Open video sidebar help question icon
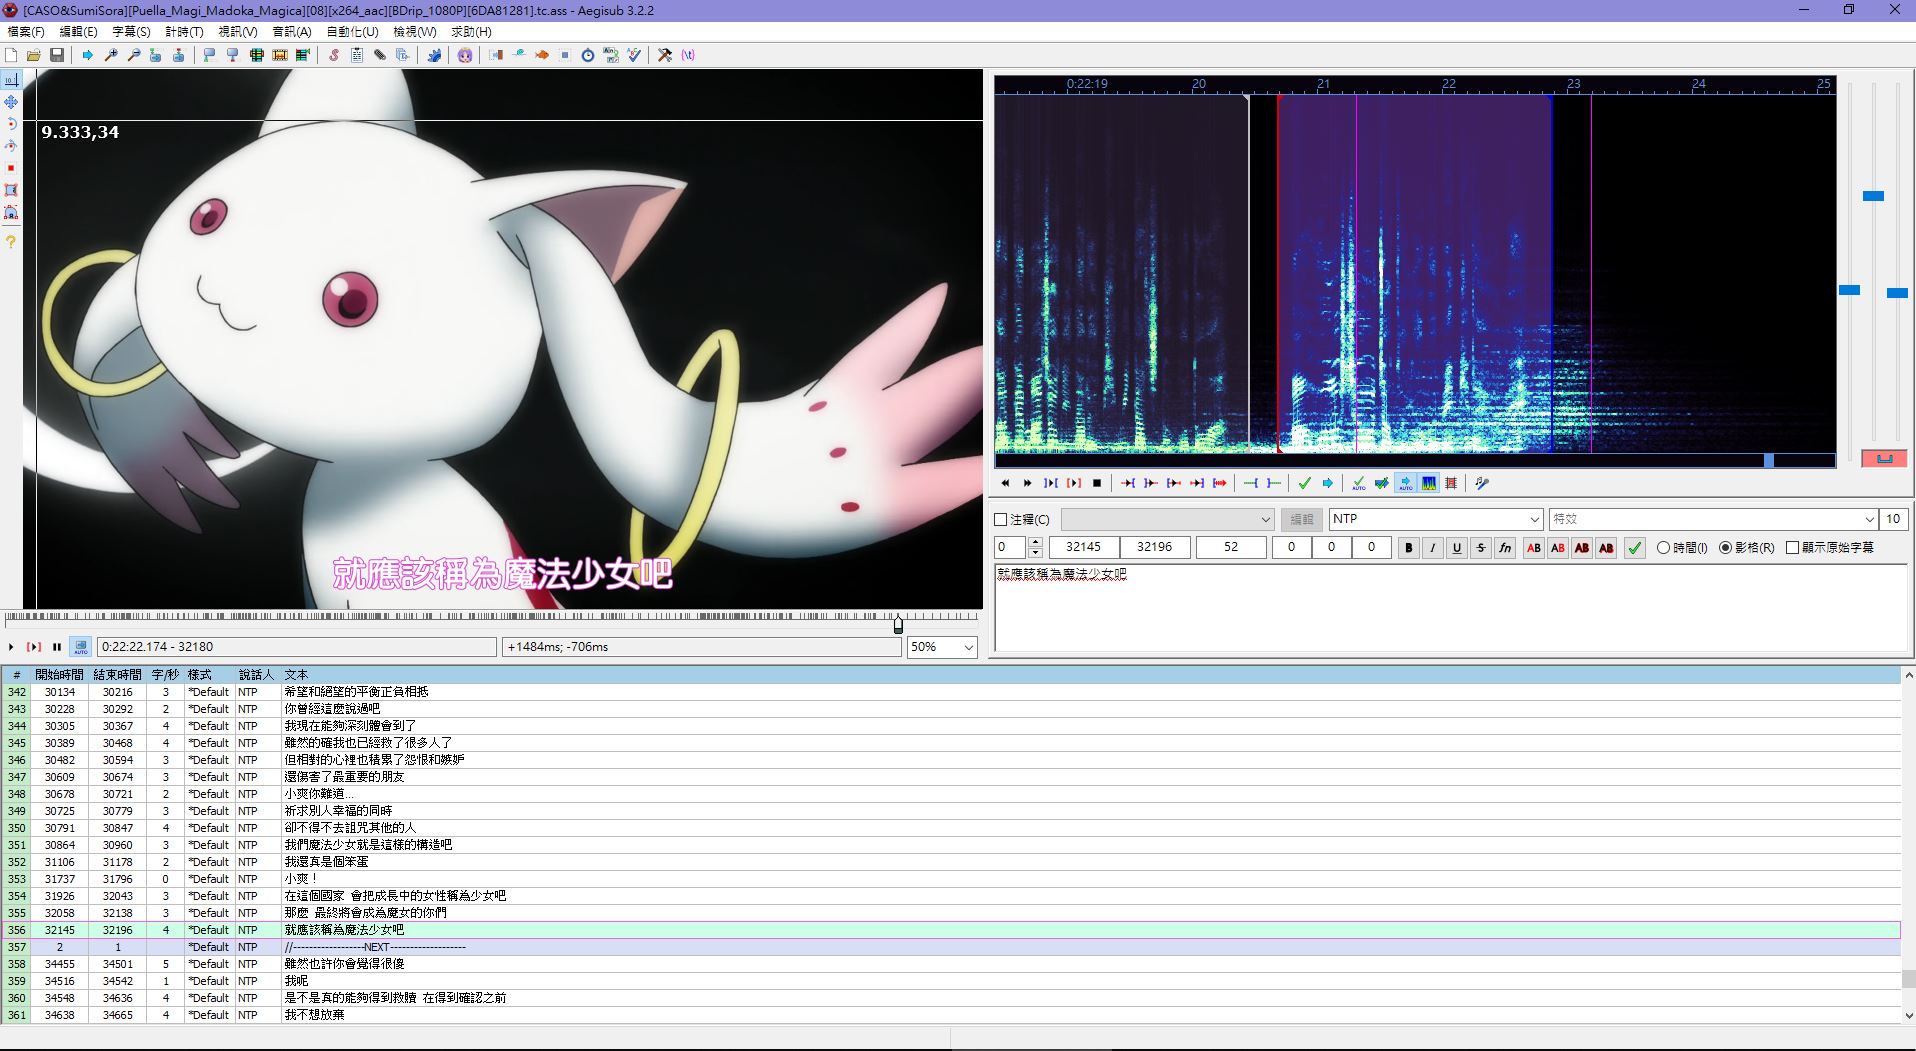This screenshot has height=1051, width=1916. click(11, 242)
